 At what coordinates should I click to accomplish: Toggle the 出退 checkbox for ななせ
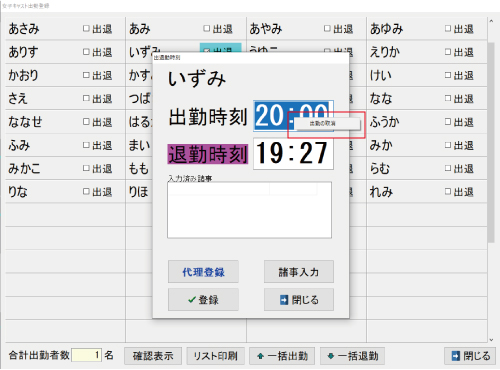86,122
